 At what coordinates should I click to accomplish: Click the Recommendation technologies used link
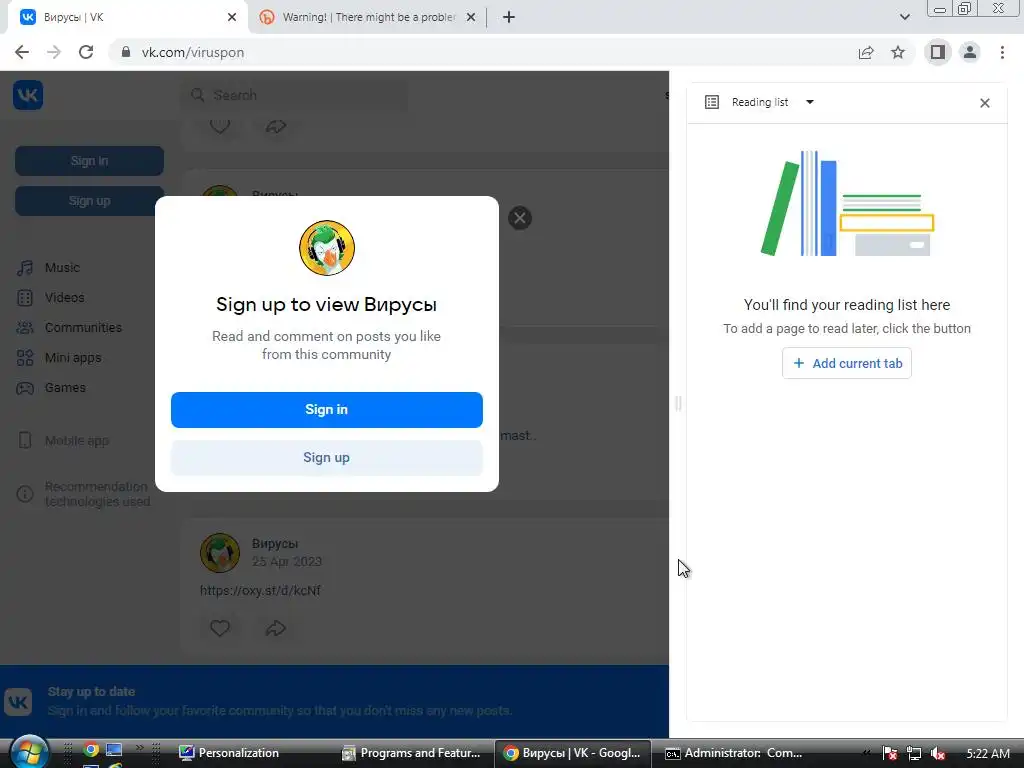click(97, 494)
